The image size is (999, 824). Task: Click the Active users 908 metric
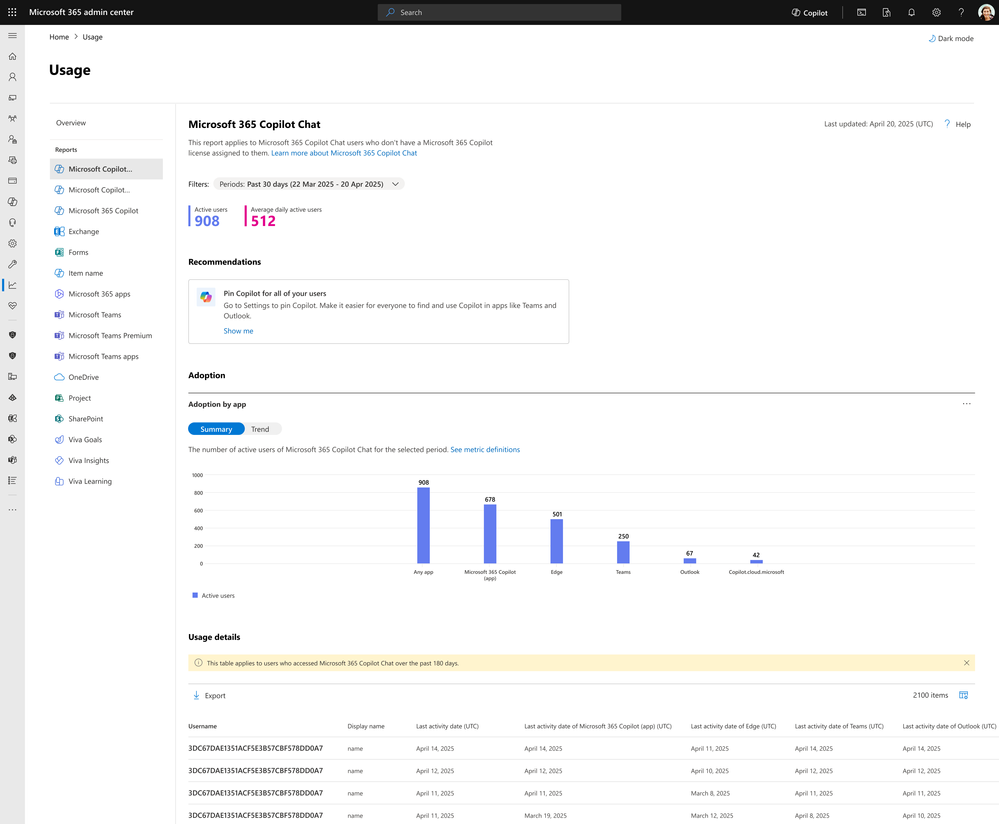pos(208,217)
